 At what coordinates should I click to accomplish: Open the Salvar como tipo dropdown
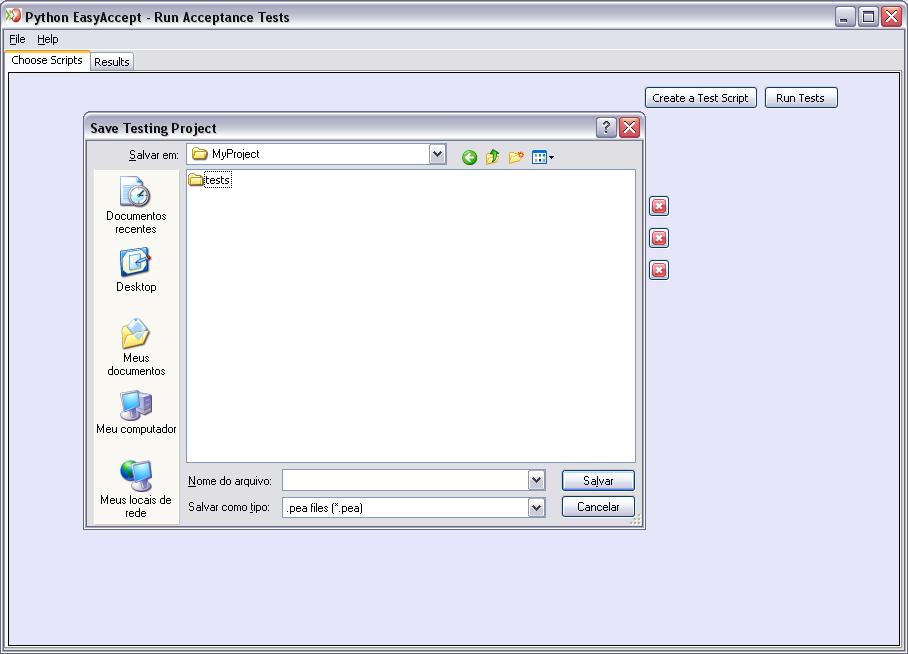[x=536, y=508]
